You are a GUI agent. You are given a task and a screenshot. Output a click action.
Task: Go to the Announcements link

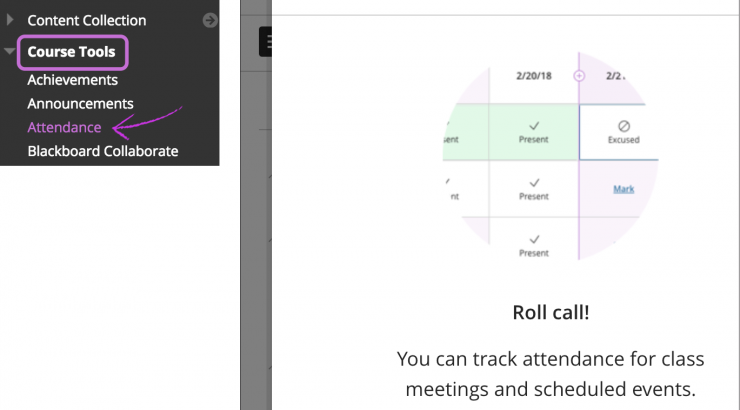[80, 104]
